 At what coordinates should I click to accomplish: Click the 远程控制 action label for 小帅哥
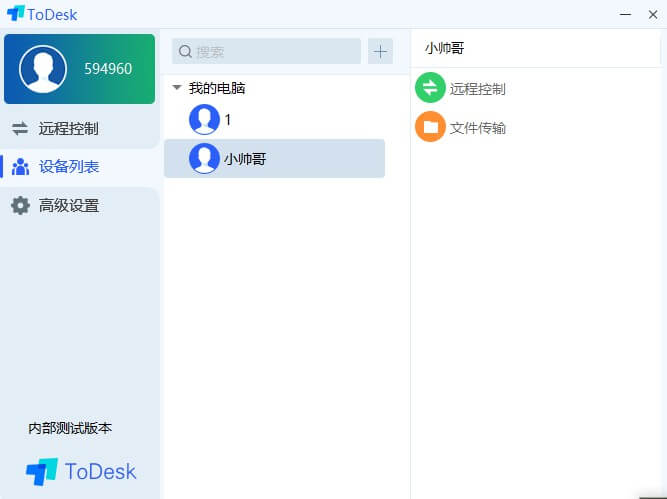tap(477, 88)
